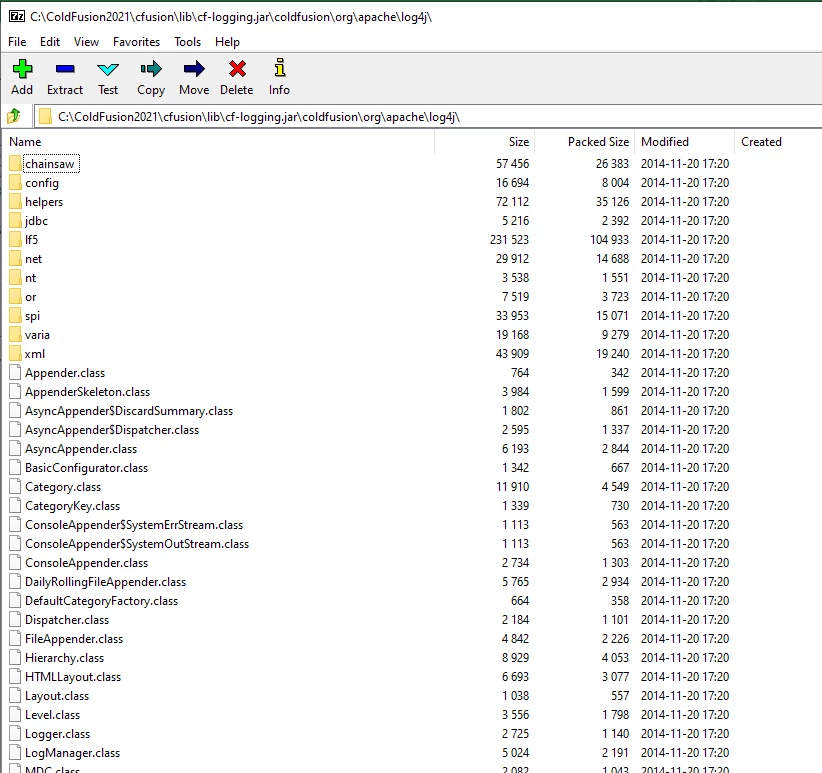Sort by the Modified column header
Viewport: 822px width, 773px height.
pyautogui.click(x=684, y=142)
